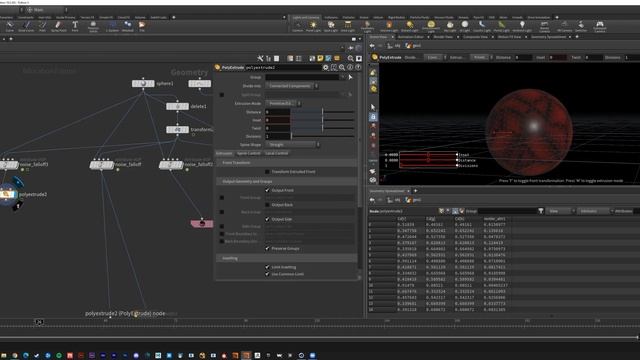Collapse the Insetting section
The image size is (640, 360).
click(286, 258)
